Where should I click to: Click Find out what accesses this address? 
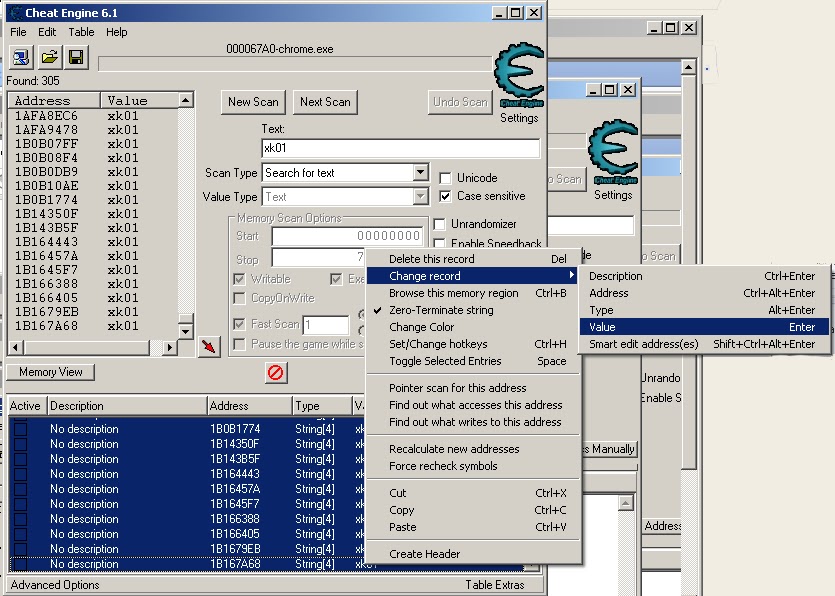(472, 405)
